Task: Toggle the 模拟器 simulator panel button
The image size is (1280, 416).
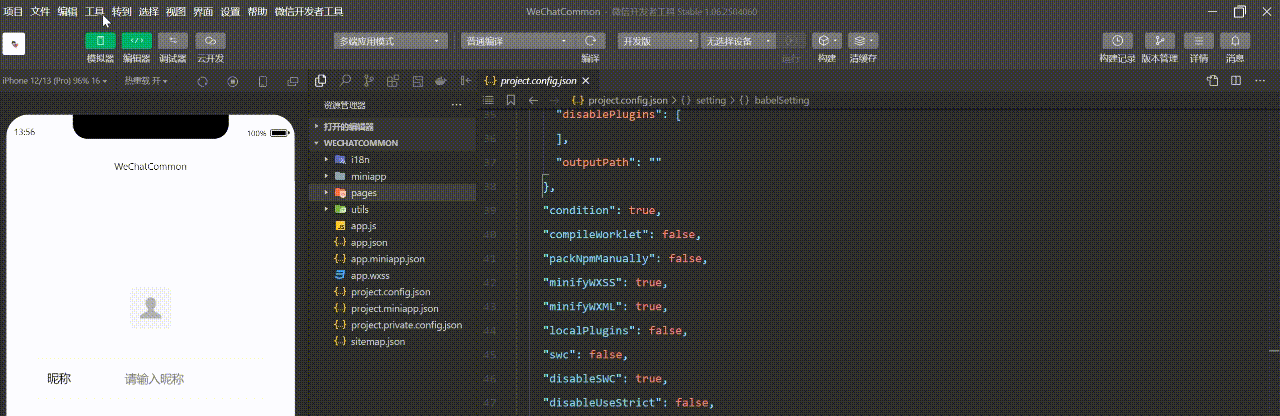Action: pyautogui.click(x=100, y=41)
